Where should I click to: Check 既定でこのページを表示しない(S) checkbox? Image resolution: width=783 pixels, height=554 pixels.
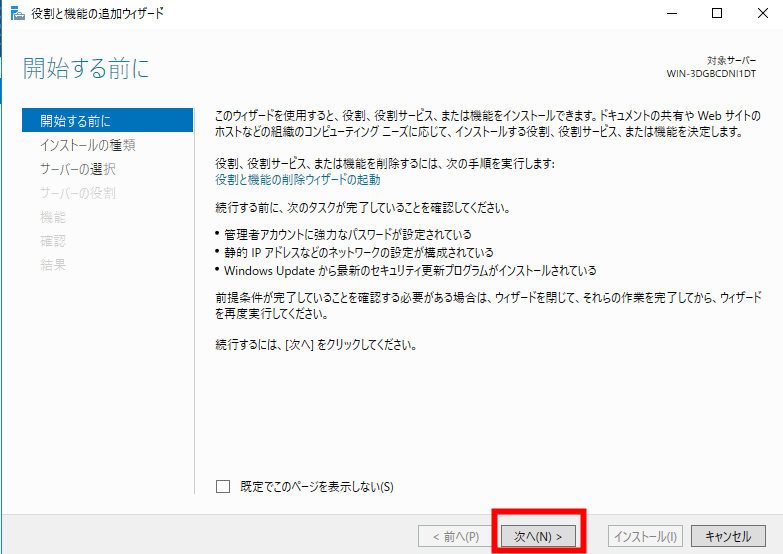pyautogui.click(x=223, y=486)
